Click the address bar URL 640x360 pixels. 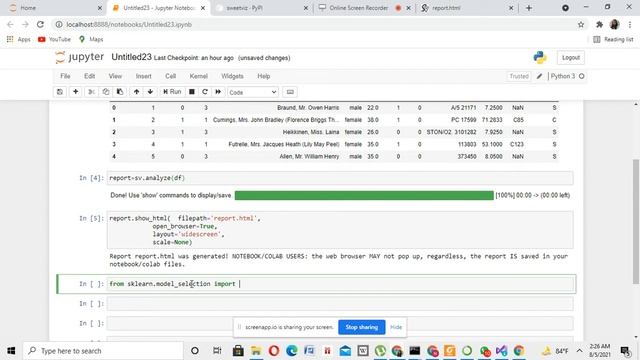129,24
